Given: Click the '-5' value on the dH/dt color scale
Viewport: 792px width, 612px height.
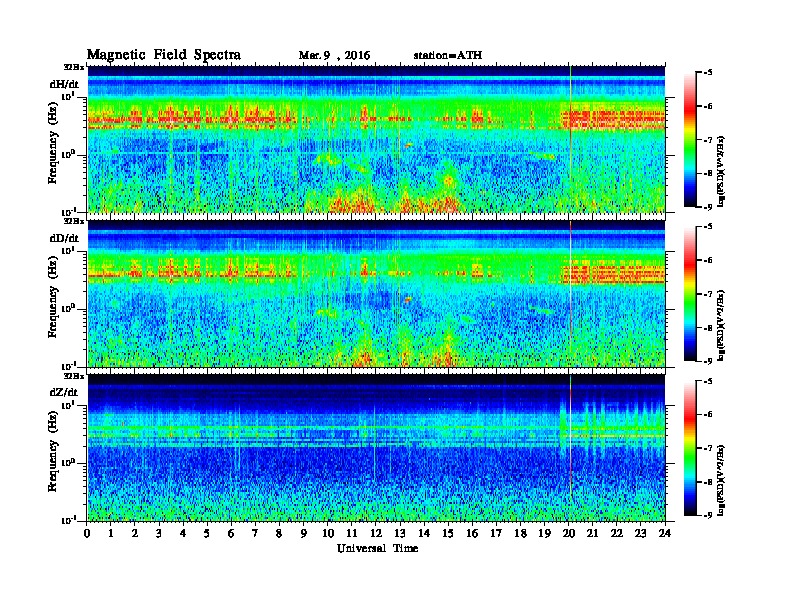Looking at the screenshot, I should 707,73.
